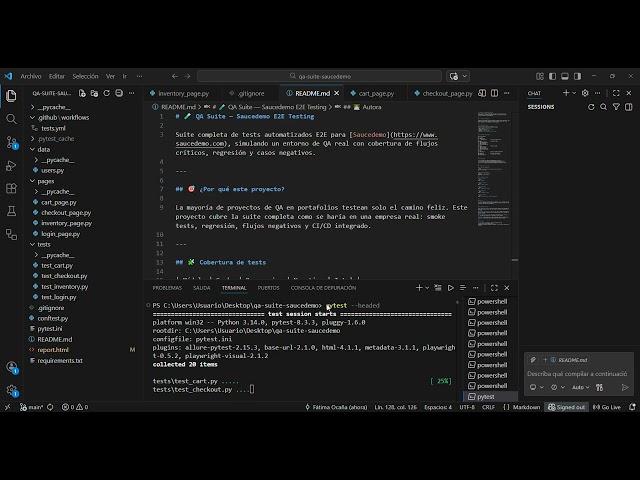
Task: Change the Markdown language mode
Action: 526,407
